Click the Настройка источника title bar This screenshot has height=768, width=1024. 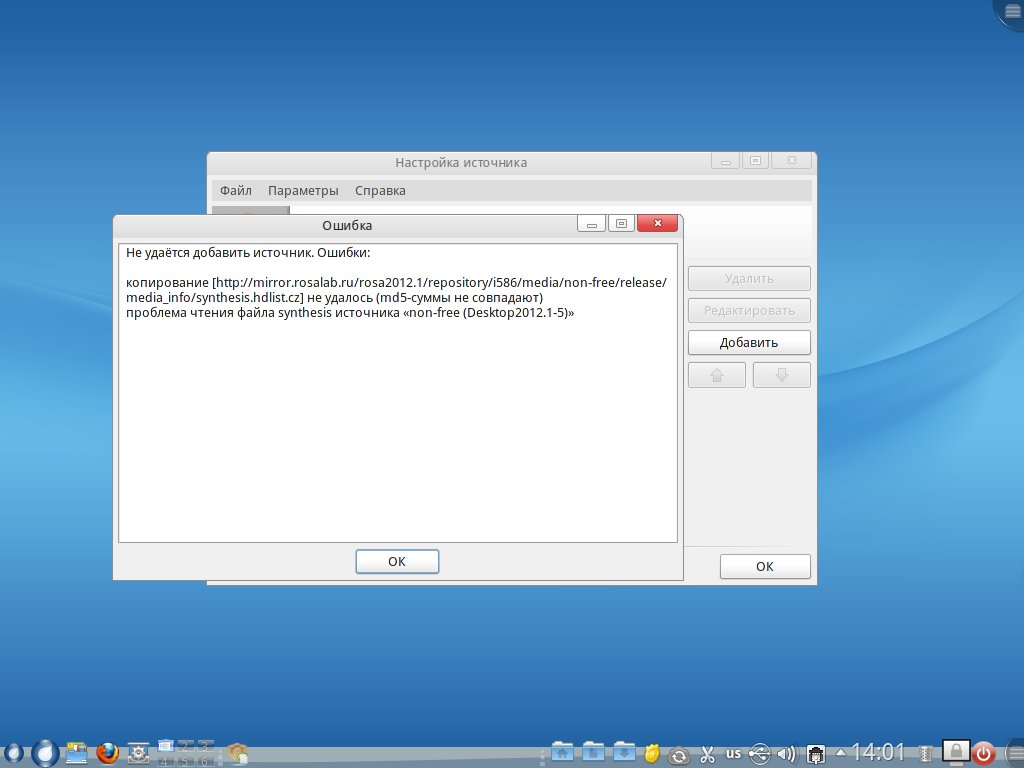pos(460,163)
